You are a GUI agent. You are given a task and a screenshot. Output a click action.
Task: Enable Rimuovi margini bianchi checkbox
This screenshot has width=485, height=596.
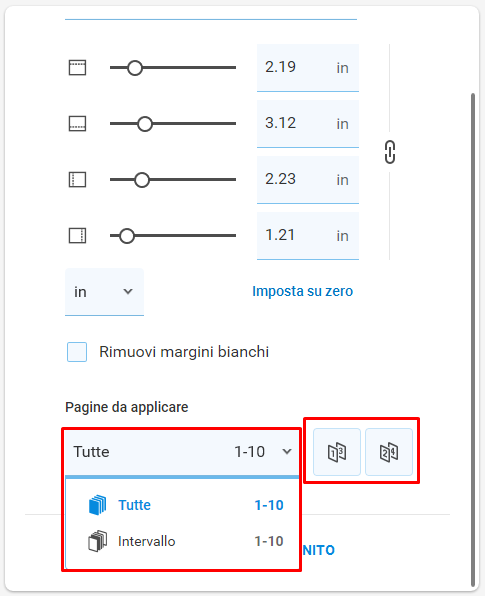click(x=77, y=352)
